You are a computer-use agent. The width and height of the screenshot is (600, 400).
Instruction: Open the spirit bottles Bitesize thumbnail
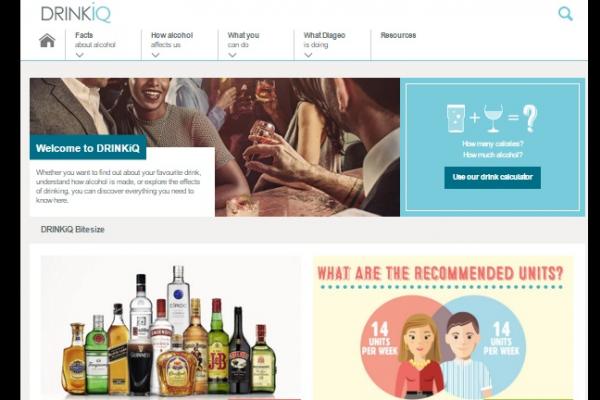(171, 328)
